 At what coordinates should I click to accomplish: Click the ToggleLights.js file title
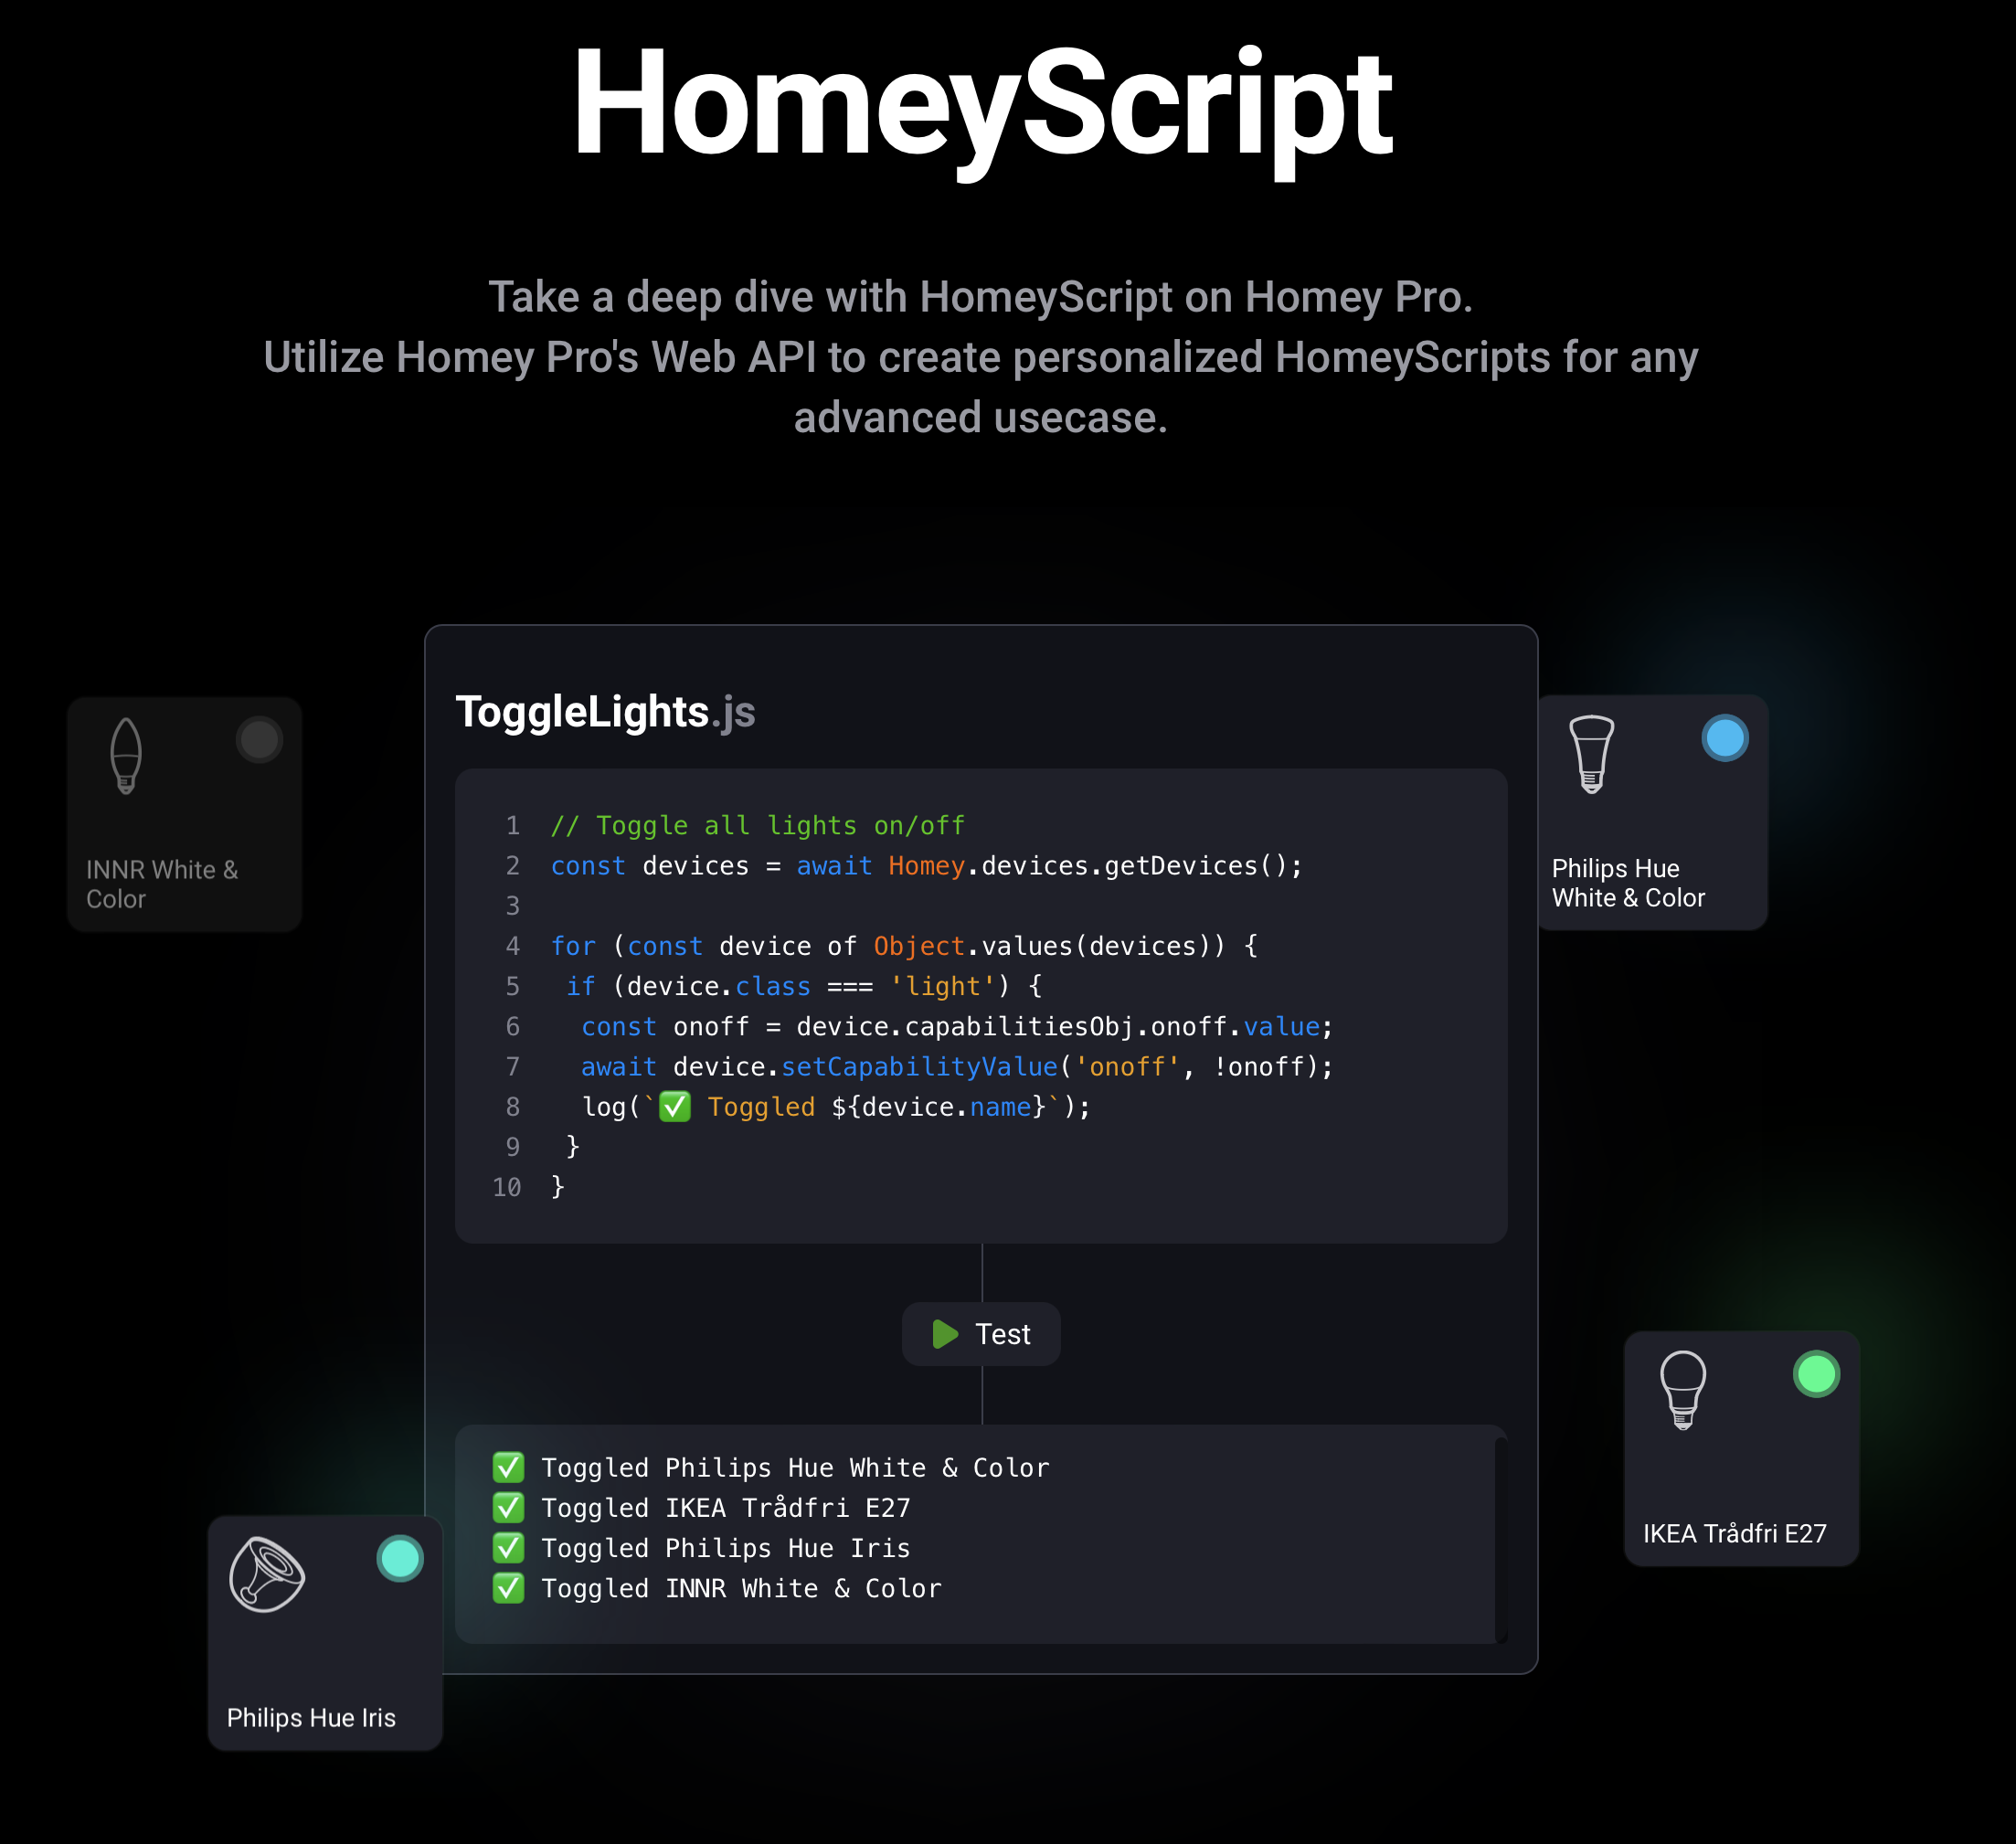coord(605,712)
